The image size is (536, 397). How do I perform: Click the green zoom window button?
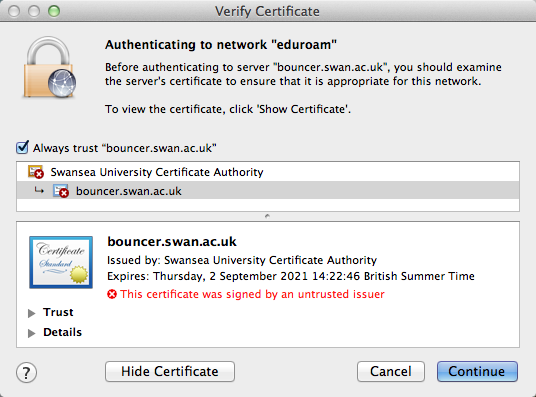(x=54, y=11)
